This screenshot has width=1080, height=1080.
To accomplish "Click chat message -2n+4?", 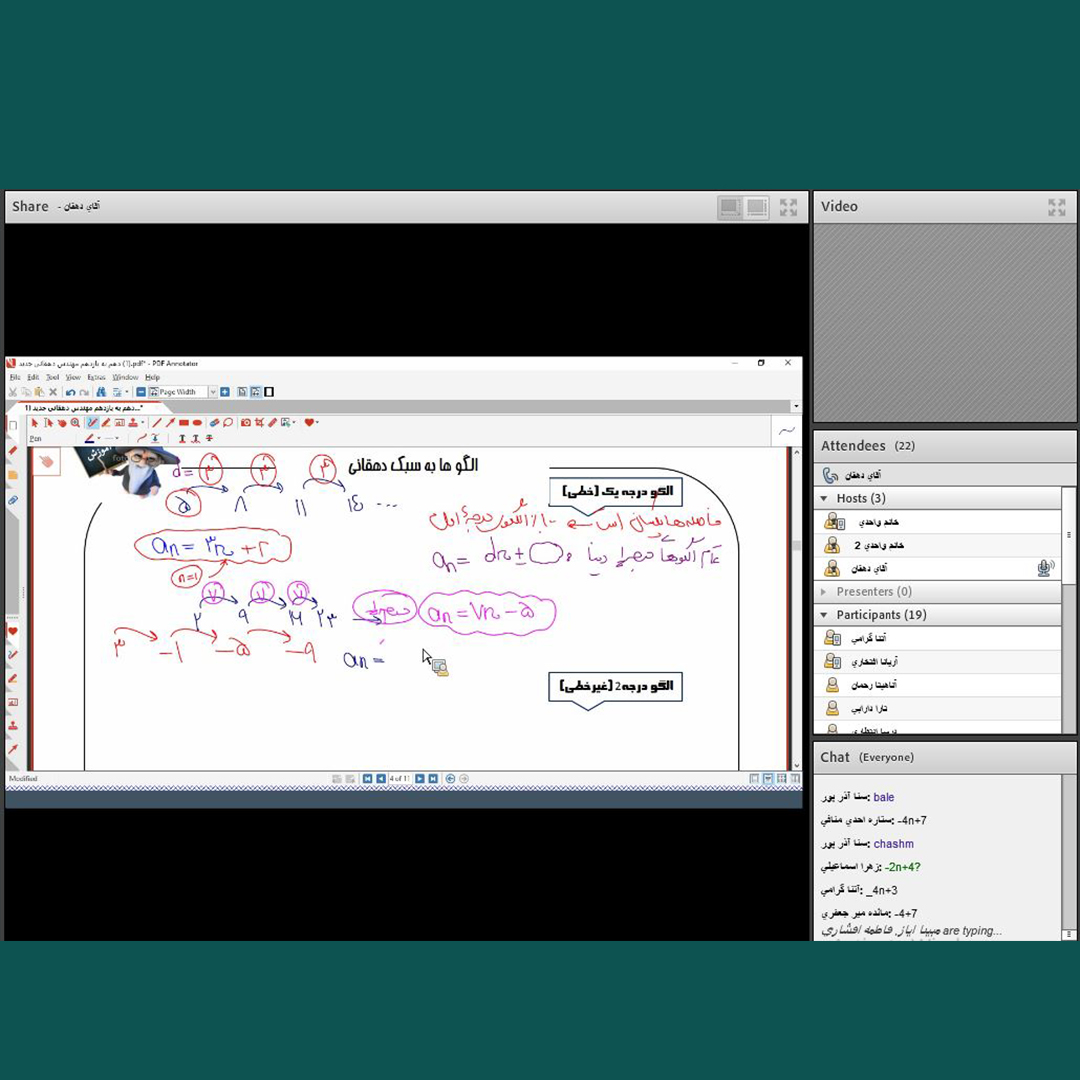I will [x=902, y=867].
